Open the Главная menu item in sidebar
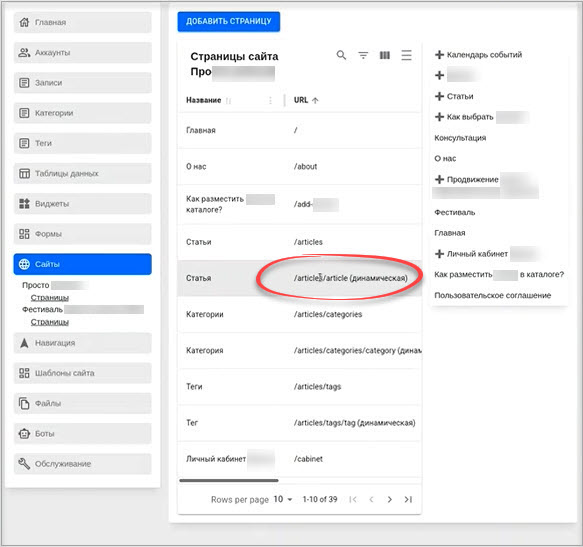This screenshot has height=547, width=583. 83,22
